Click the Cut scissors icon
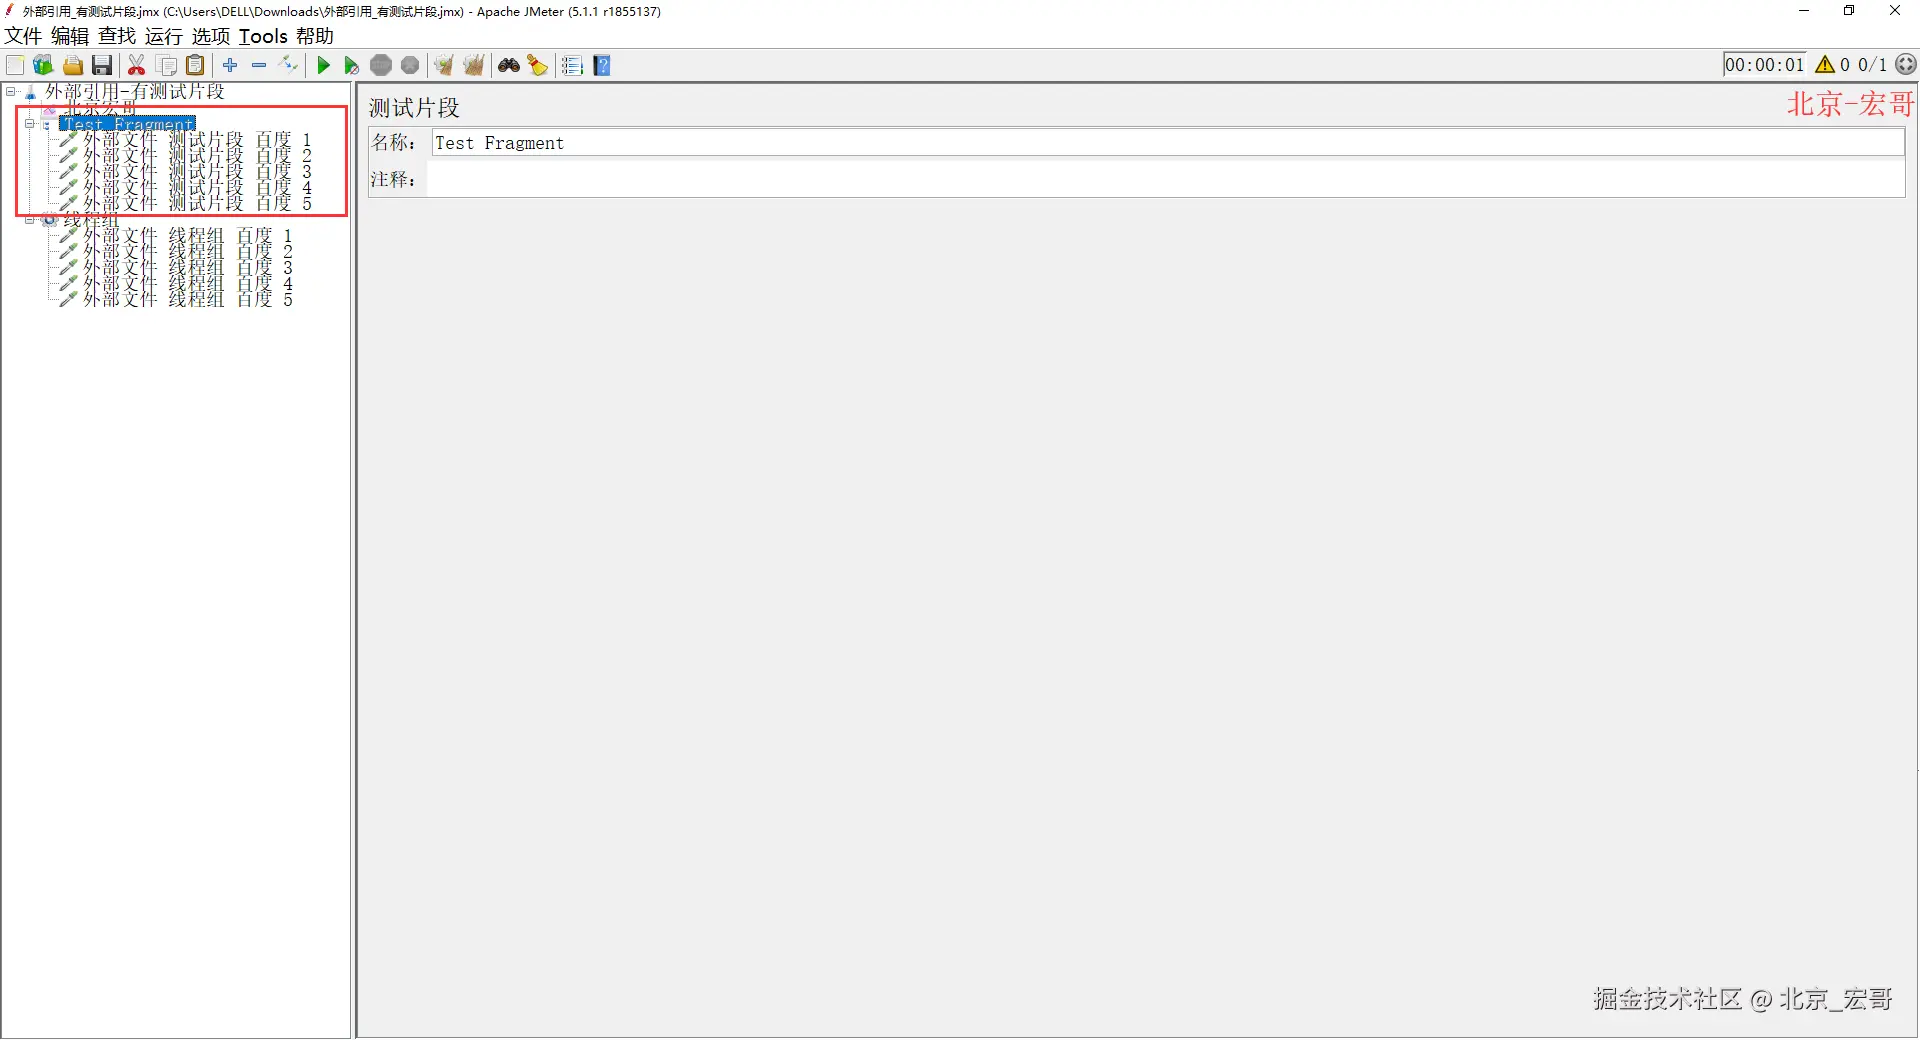Image resolution: width=1920 pixels, height=1040 pixels. tap(137, 66)
